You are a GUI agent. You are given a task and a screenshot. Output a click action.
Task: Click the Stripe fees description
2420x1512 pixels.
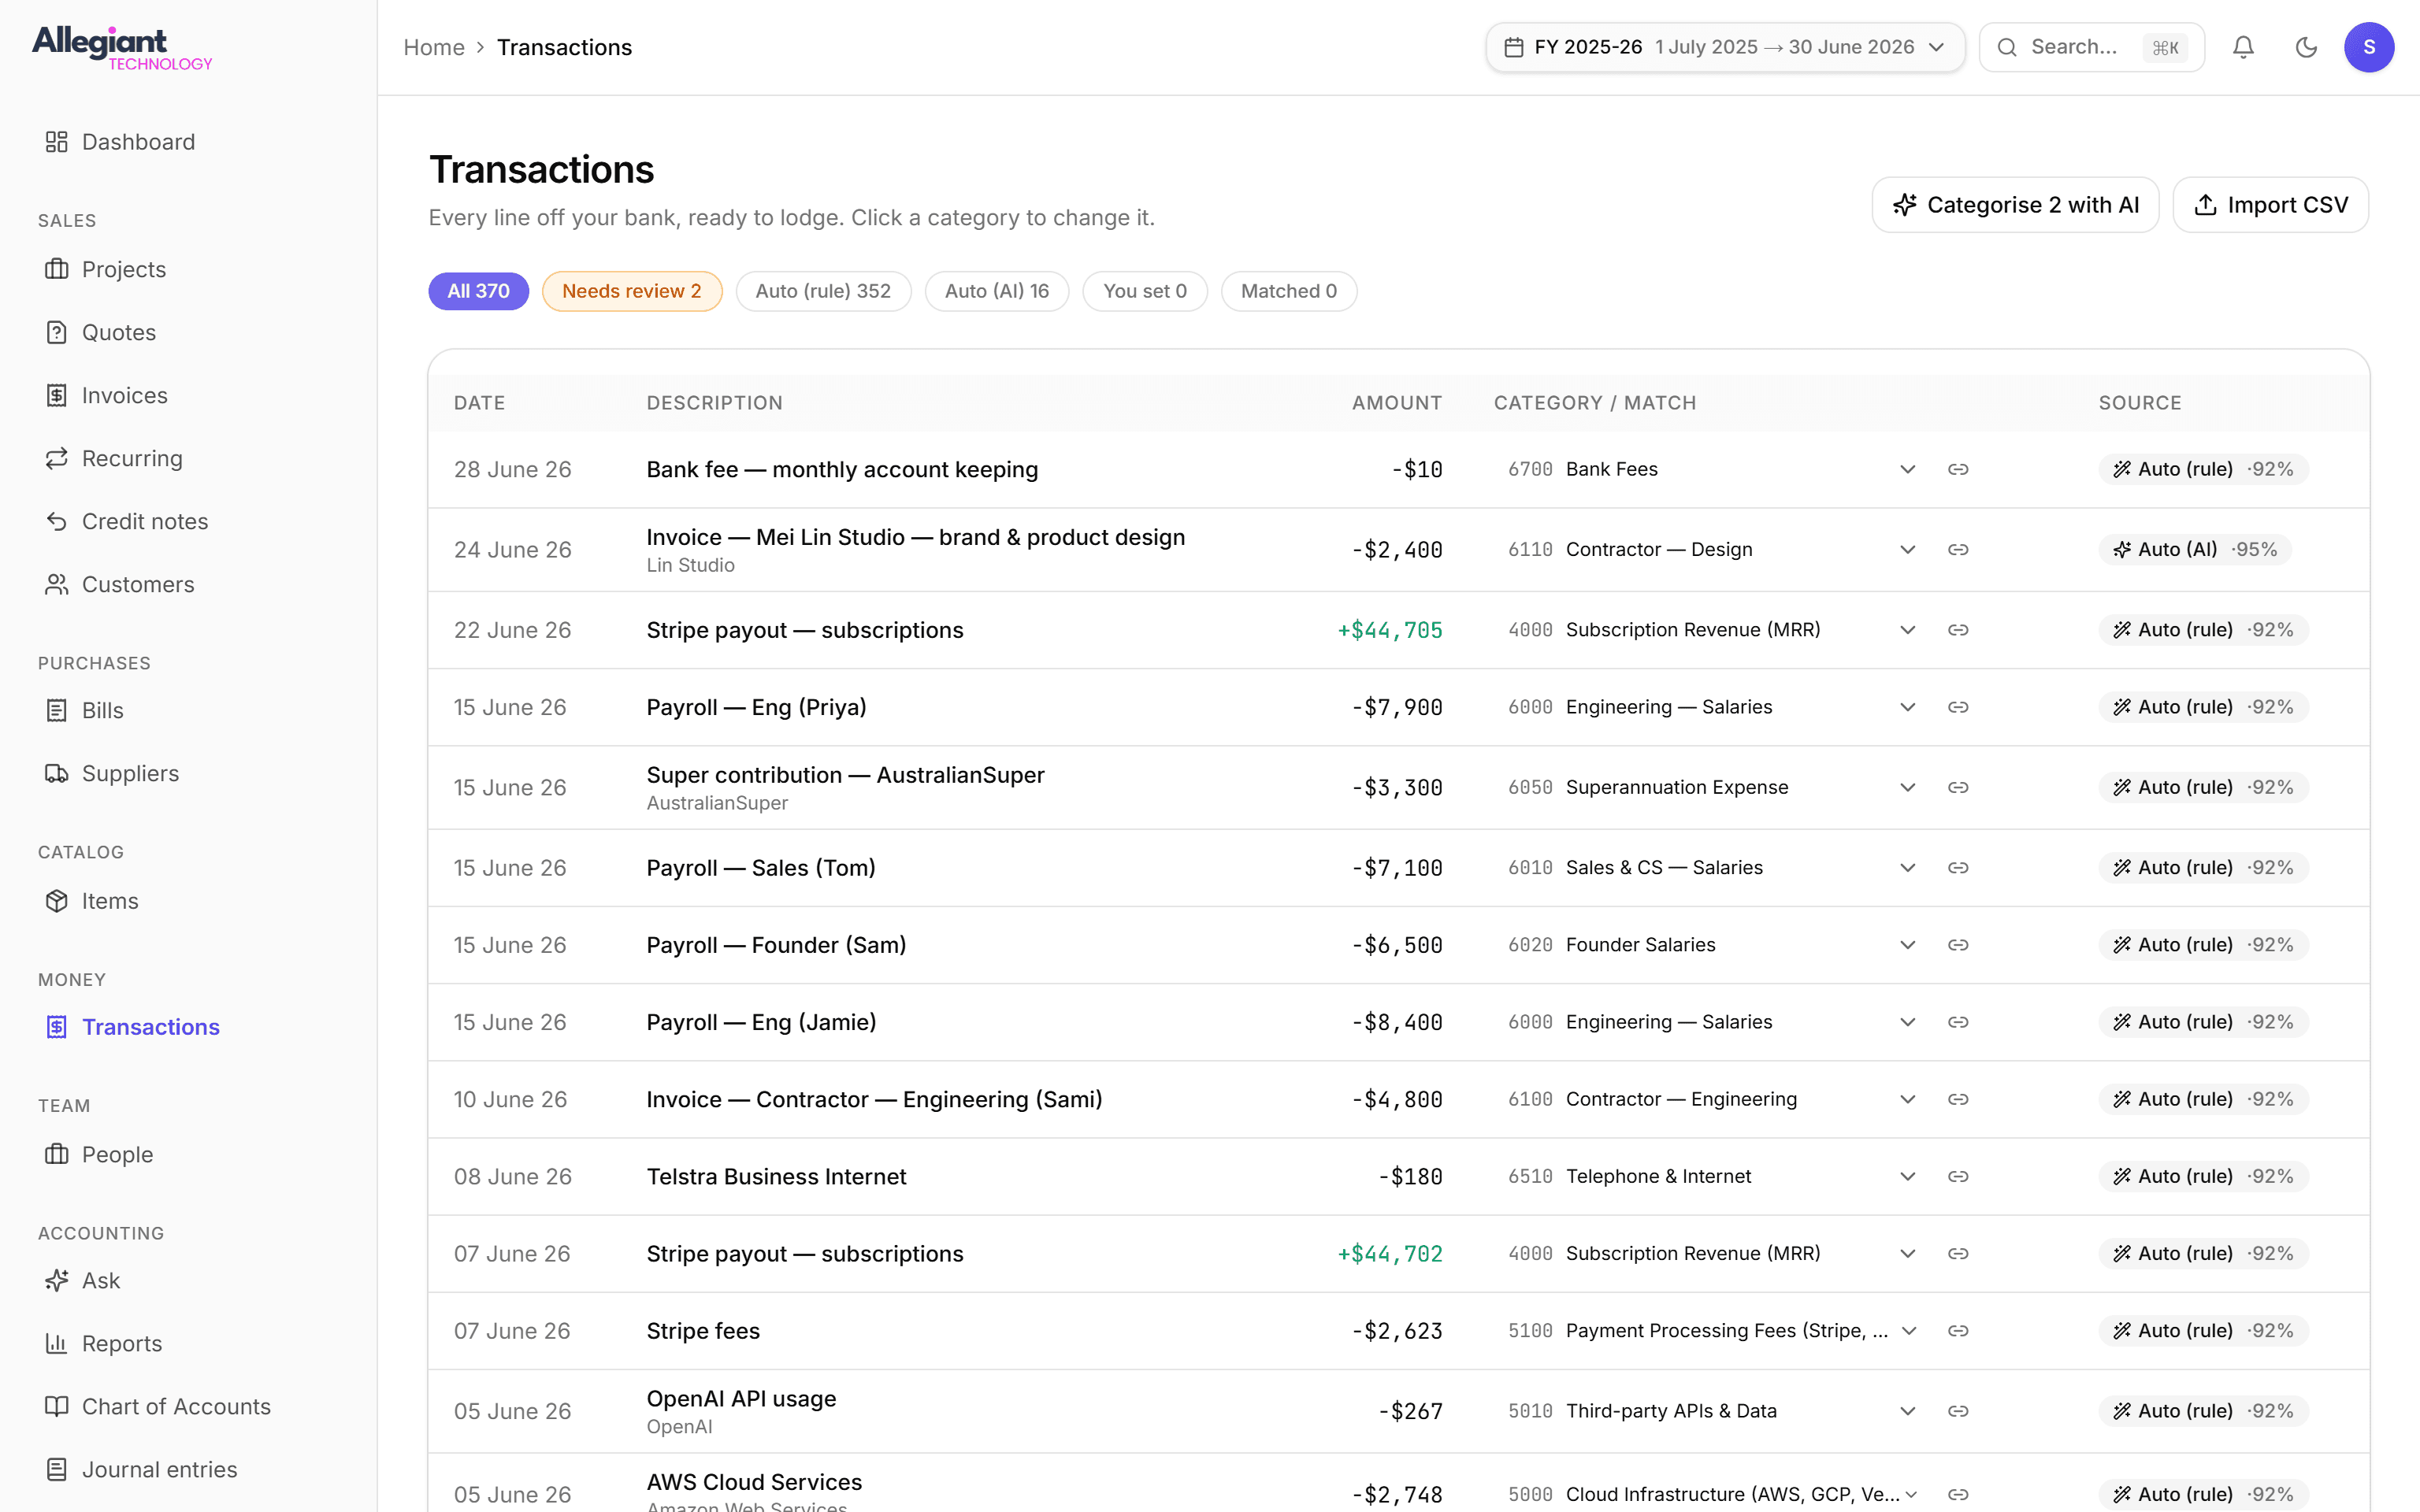pyautogui.click(x=703, y=1331)
